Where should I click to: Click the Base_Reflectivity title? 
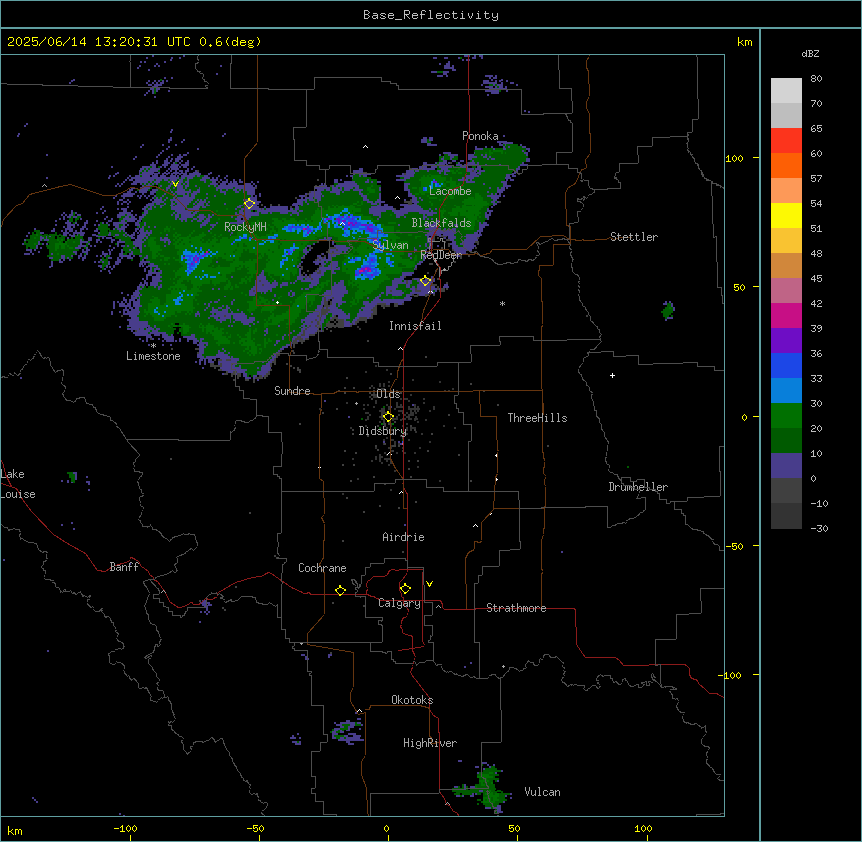pos(431,15)
